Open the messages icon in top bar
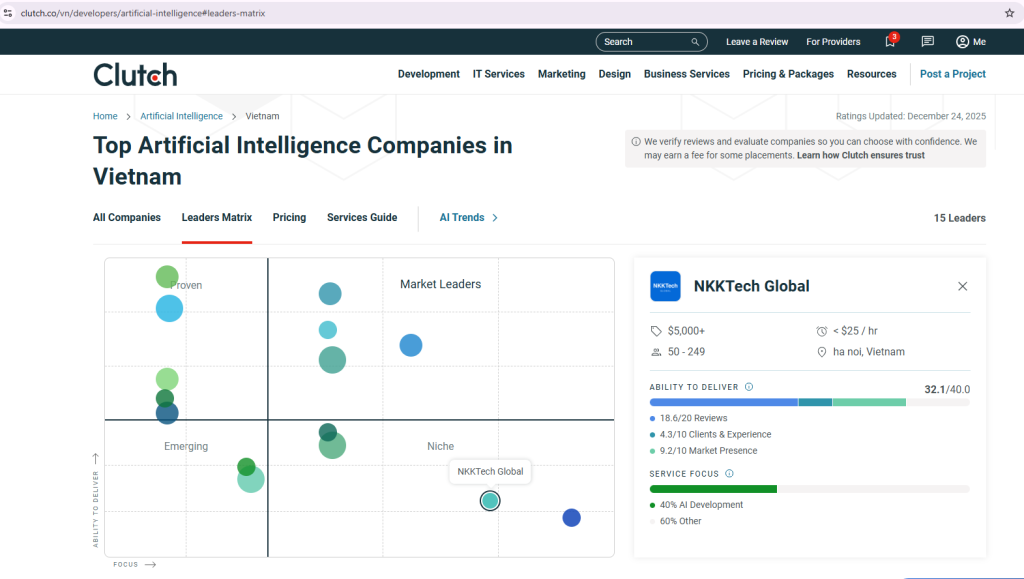This screenshot has height=579, width=1024. 927,42
